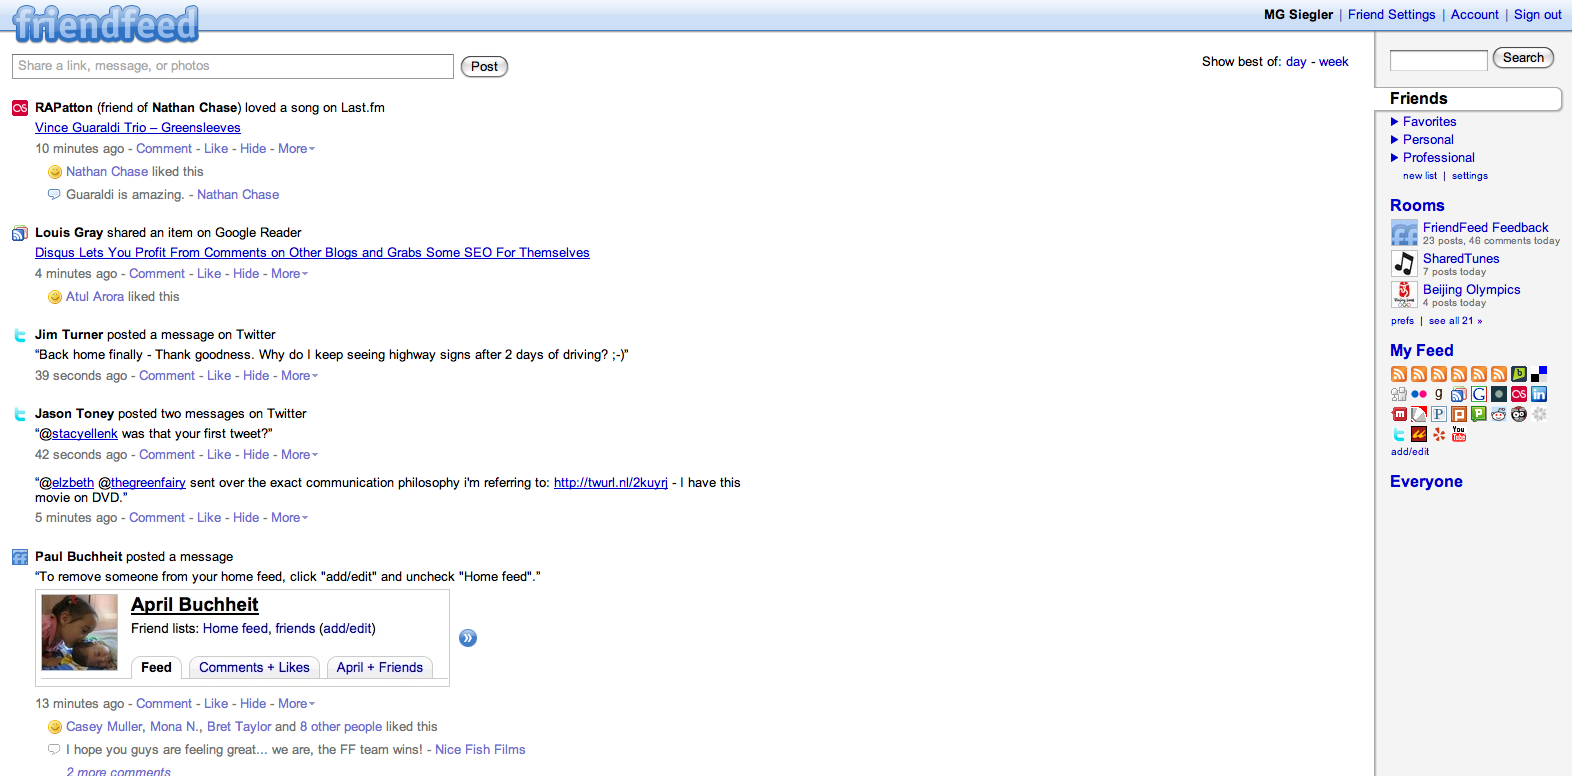Click the share link or message input field
Screen dimensions: 1572x776
coord(233,66)
